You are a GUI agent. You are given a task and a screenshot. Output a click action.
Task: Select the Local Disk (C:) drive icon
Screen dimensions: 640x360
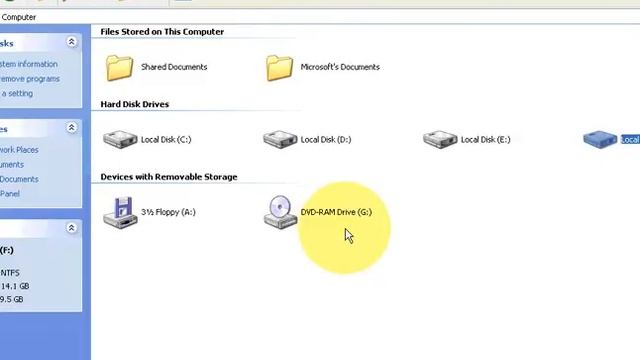120,139
